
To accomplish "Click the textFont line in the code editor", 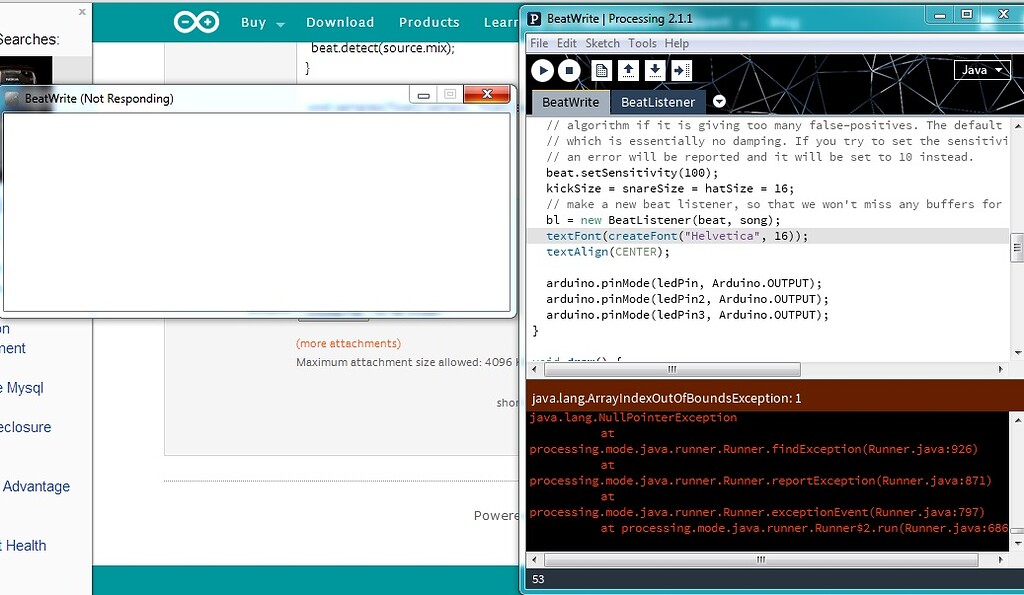I will tap(676, 235).
